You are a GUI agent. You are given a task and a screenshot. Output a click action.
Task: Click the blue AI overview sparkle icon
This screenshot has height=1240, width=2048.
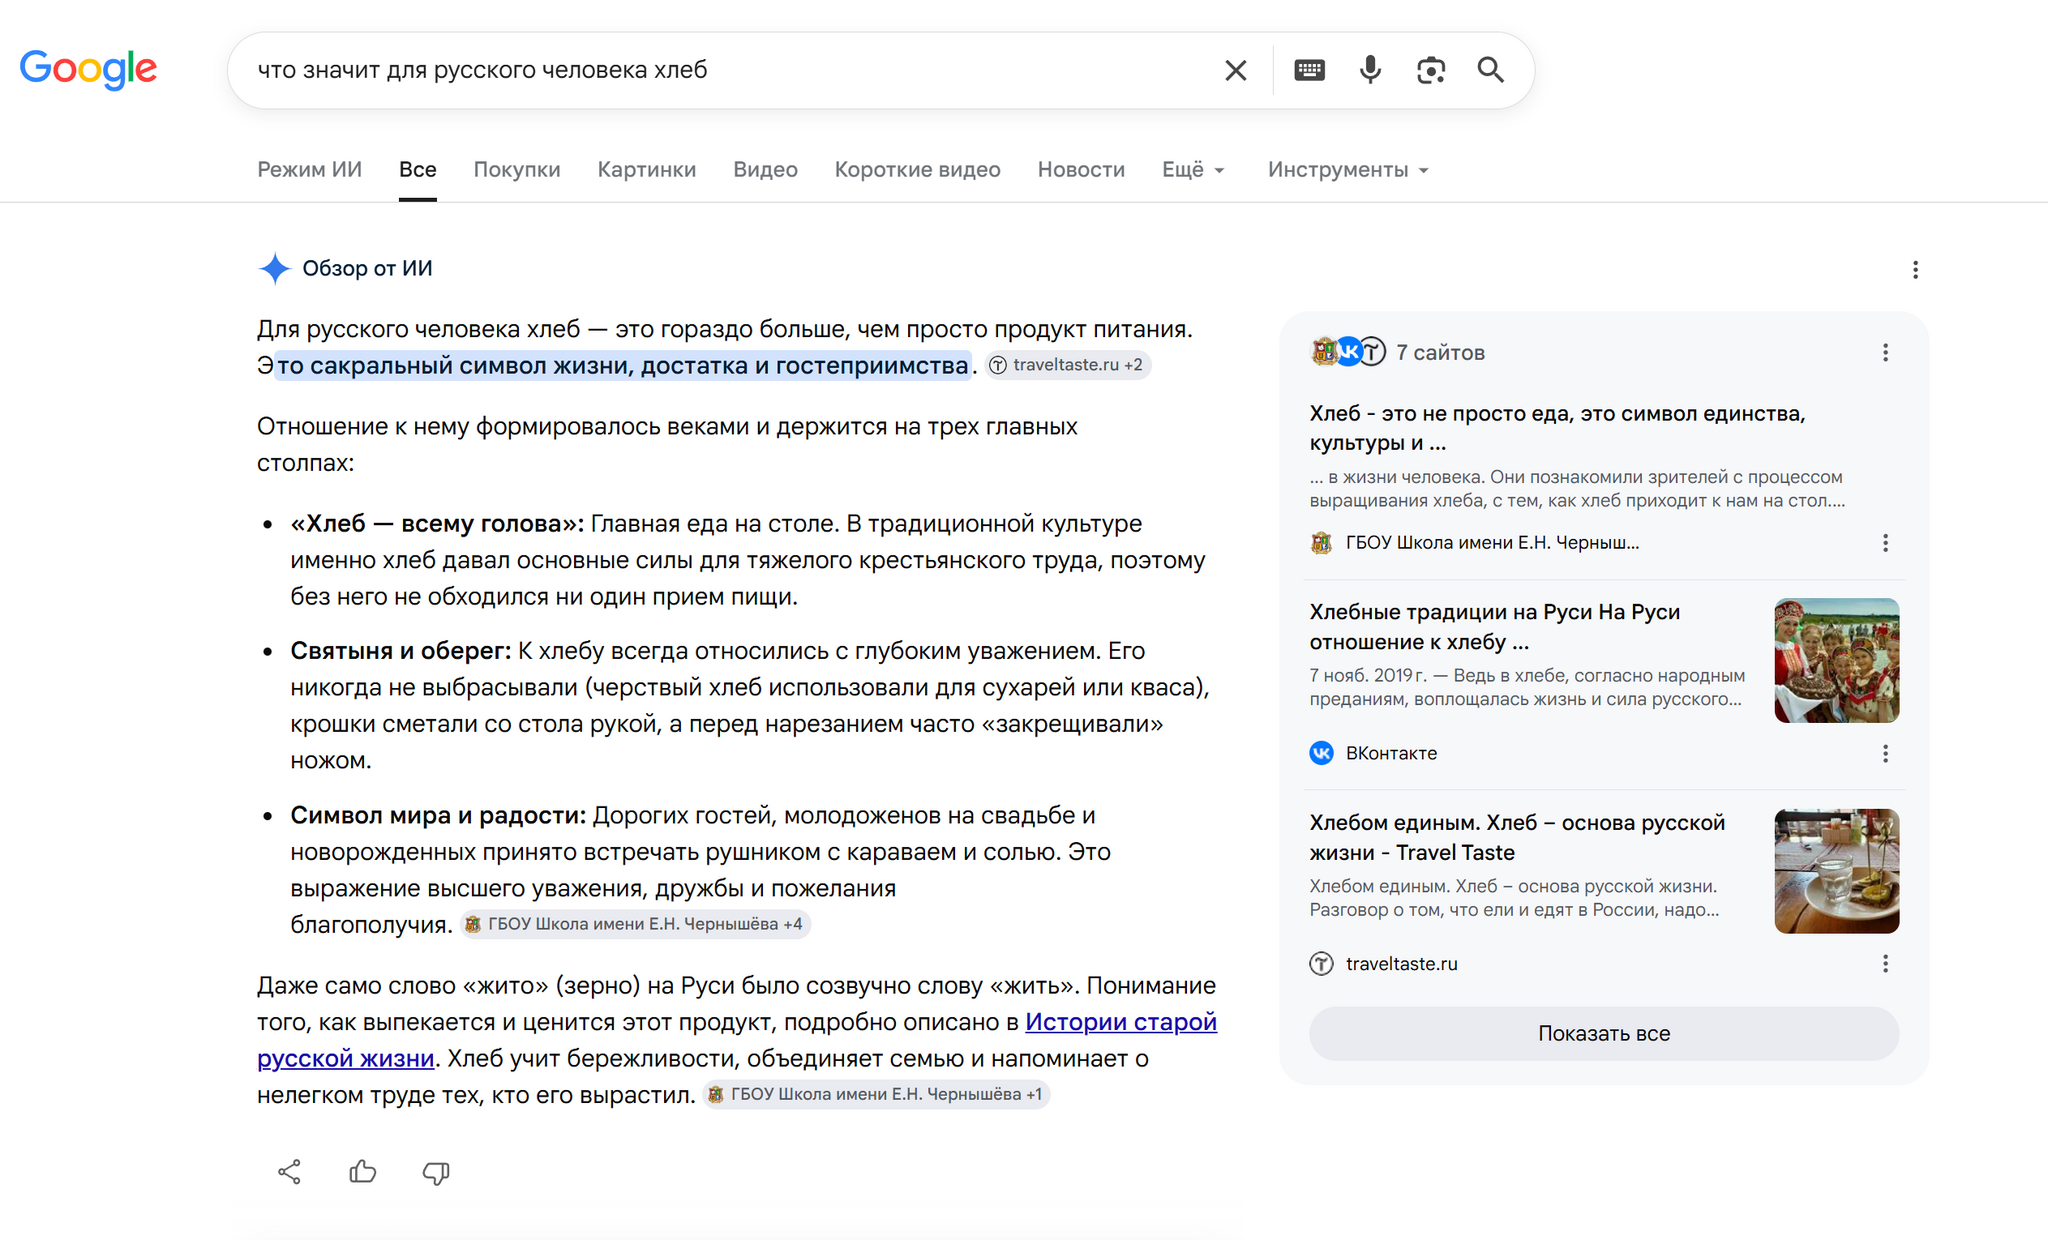click(274, 268)
